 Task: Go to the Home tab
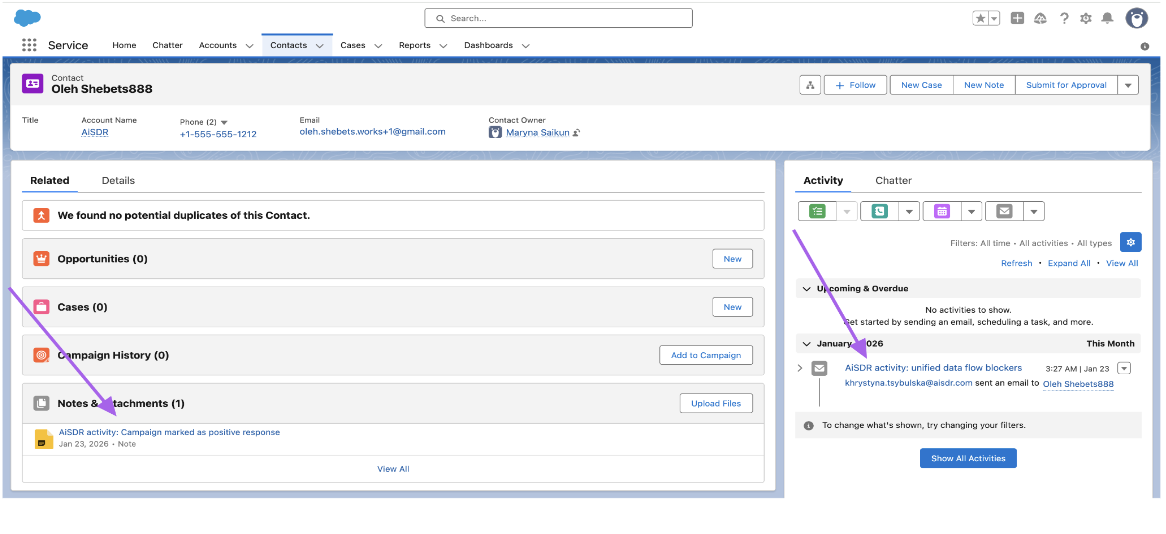click(124, 45)
